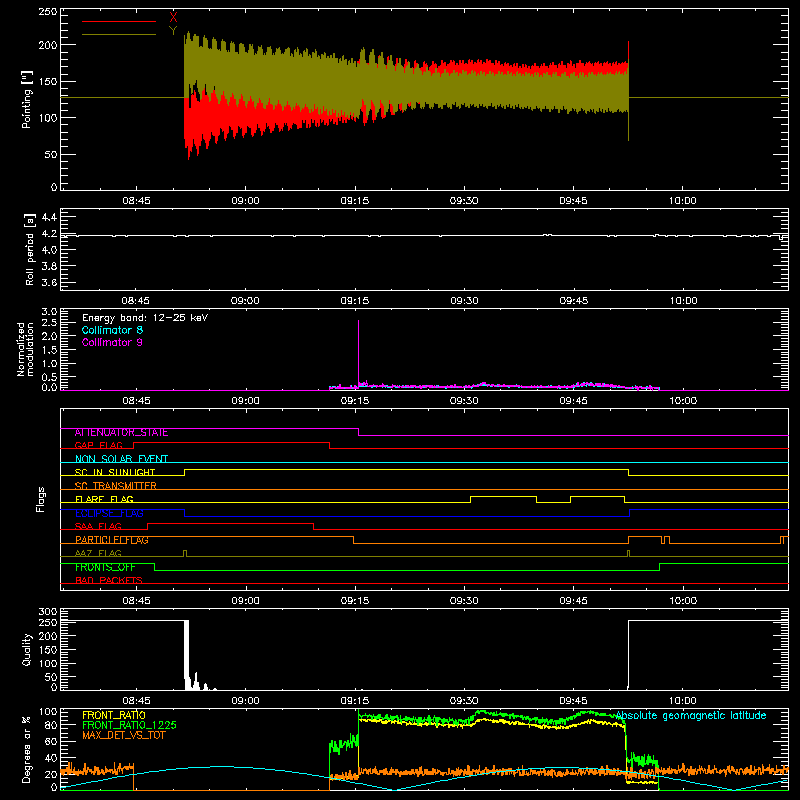800x800 pixels.
Task: Click the 300 tick on the Quality axis
Action: click(x=48, y=612)
